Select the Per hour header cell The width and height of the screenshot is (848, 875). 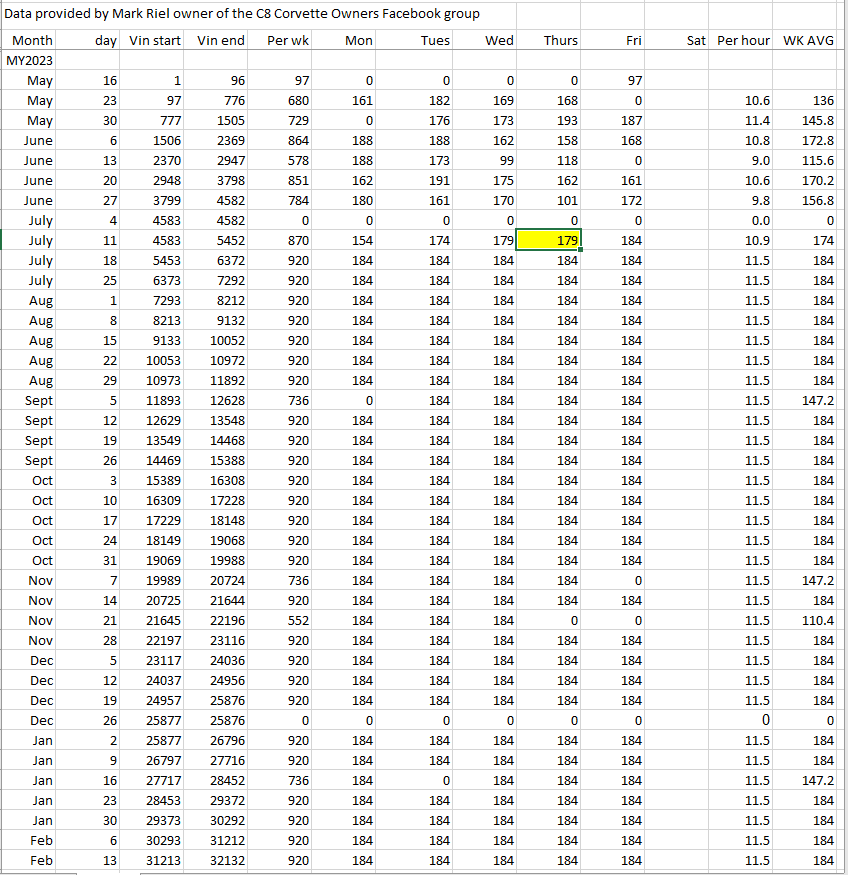[x=743, y=40]
